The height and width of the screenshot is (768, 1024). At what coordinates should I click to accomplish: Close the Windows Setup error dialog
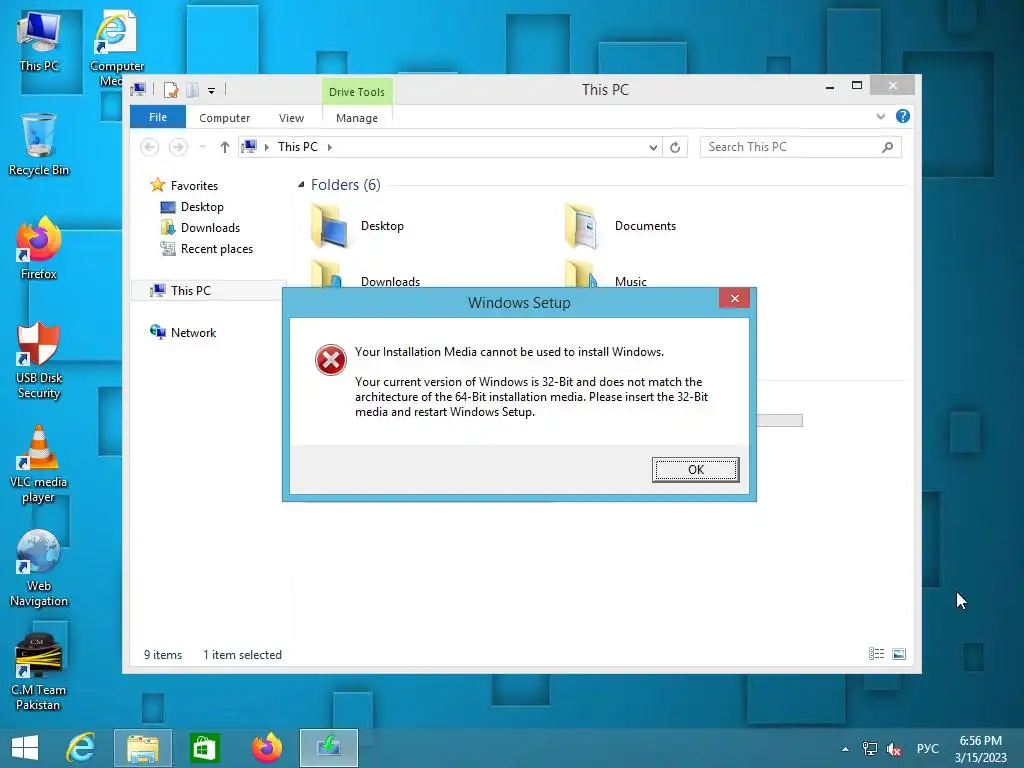(735, 298)
